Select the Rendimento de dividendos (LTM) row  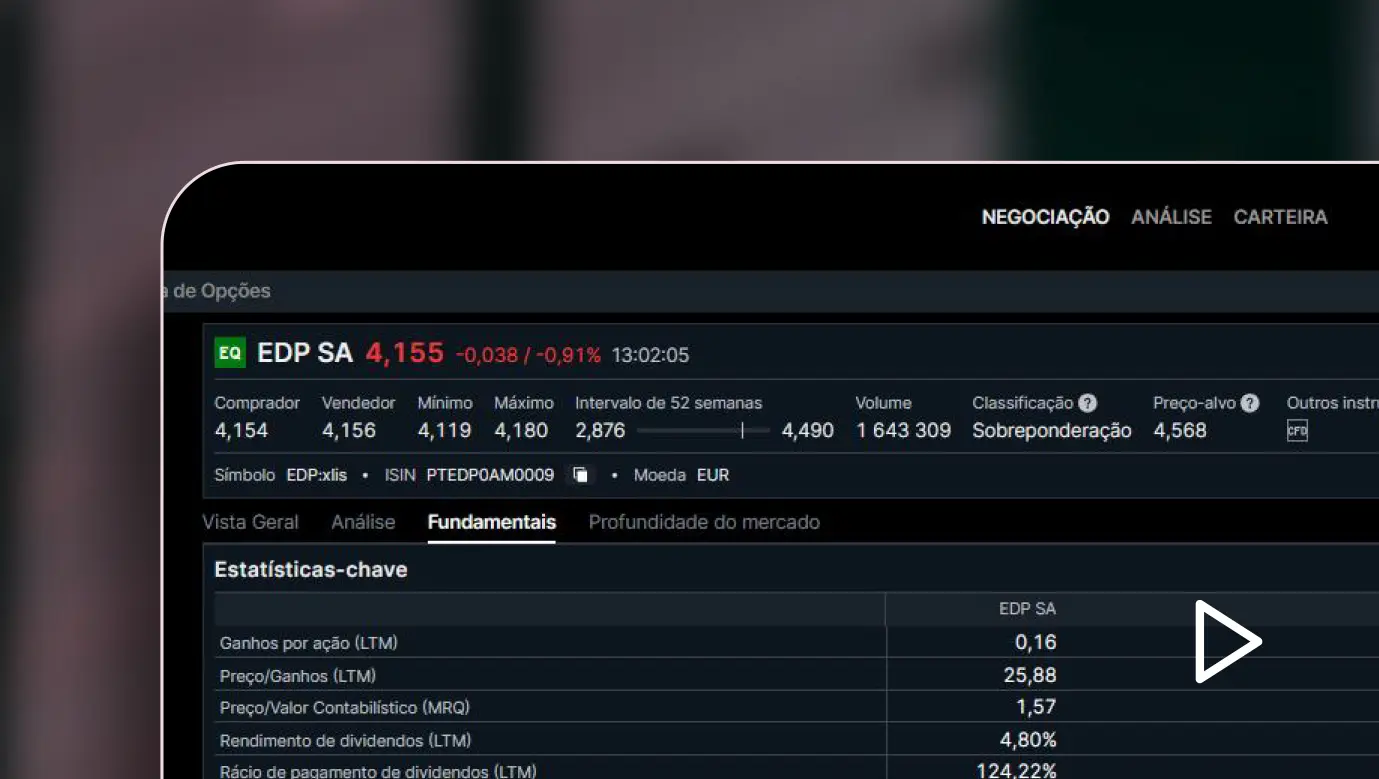796,740
